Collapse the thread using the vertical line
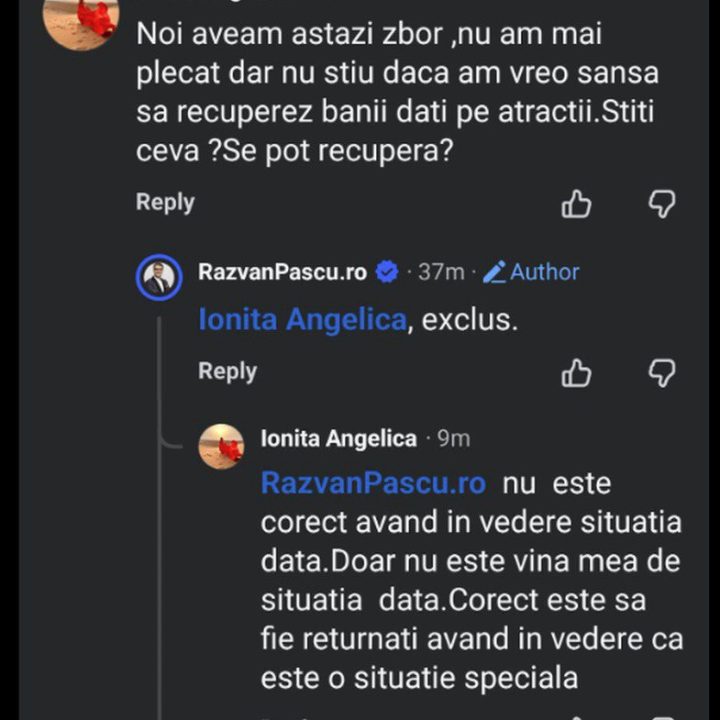This screenshot has height=720, width=720. point(160,500)
